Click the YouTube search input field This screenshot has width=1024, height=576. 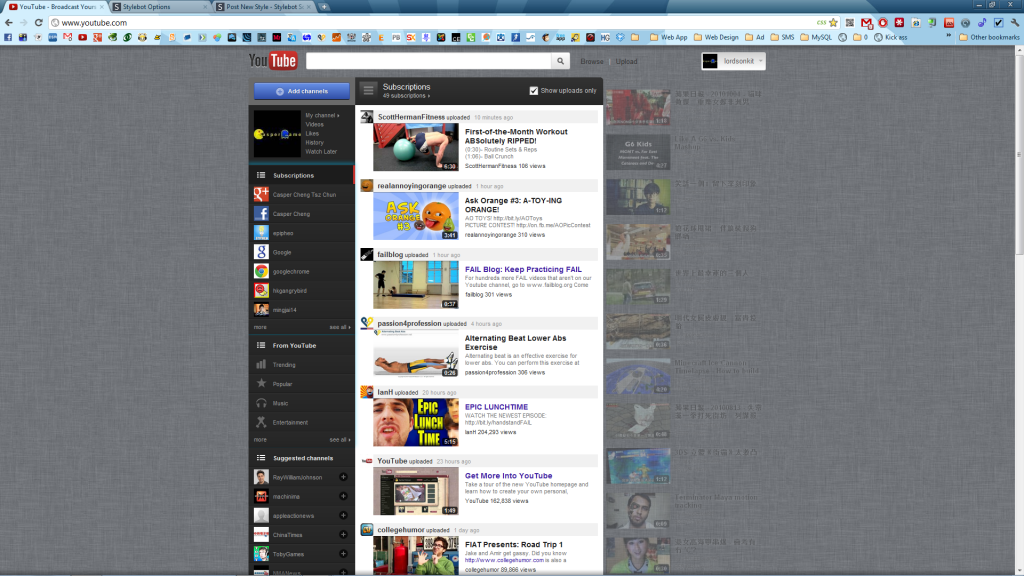point(428,61)
